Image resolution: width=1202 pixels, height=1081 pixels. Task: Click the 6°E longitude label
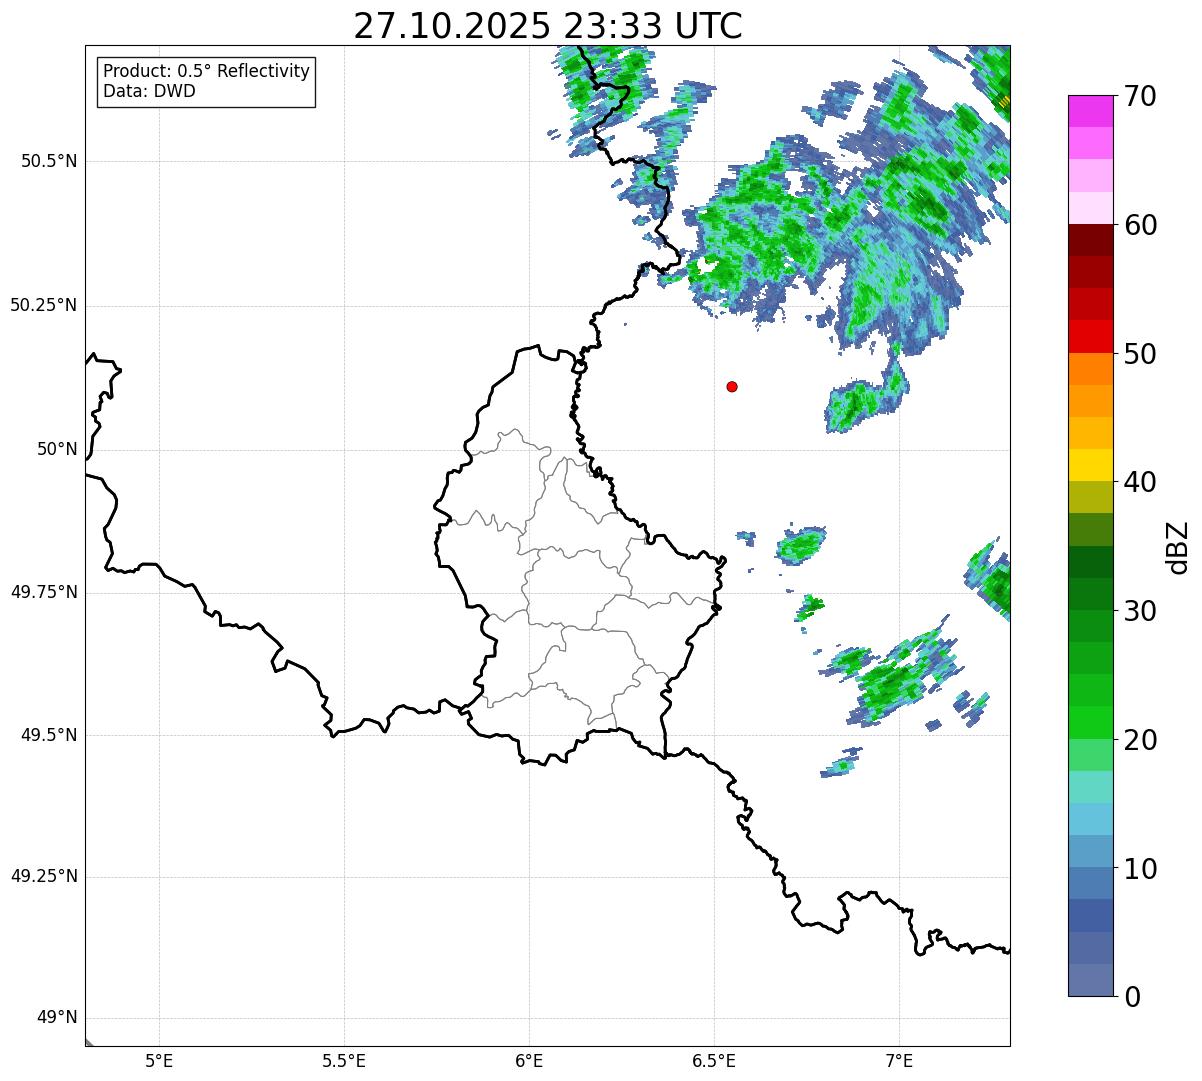(529, 1060)
